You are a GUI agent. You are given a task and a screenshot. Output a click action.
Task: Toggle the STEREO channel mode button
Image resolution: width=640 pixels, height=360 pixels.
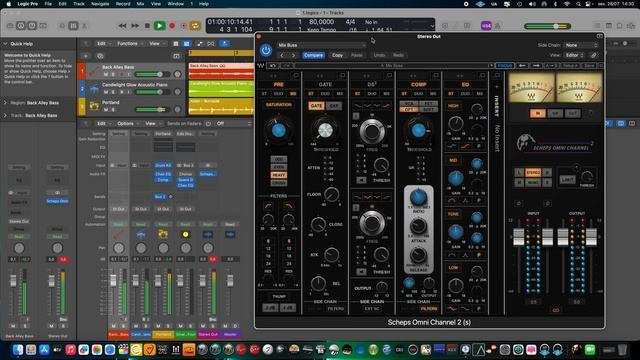533,173
